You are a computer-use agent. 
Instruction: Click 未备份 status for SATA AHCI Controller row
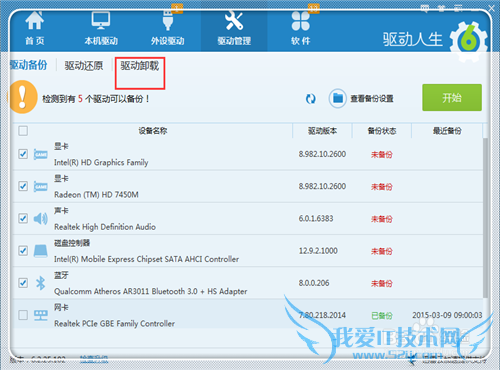tap(382, 251)
